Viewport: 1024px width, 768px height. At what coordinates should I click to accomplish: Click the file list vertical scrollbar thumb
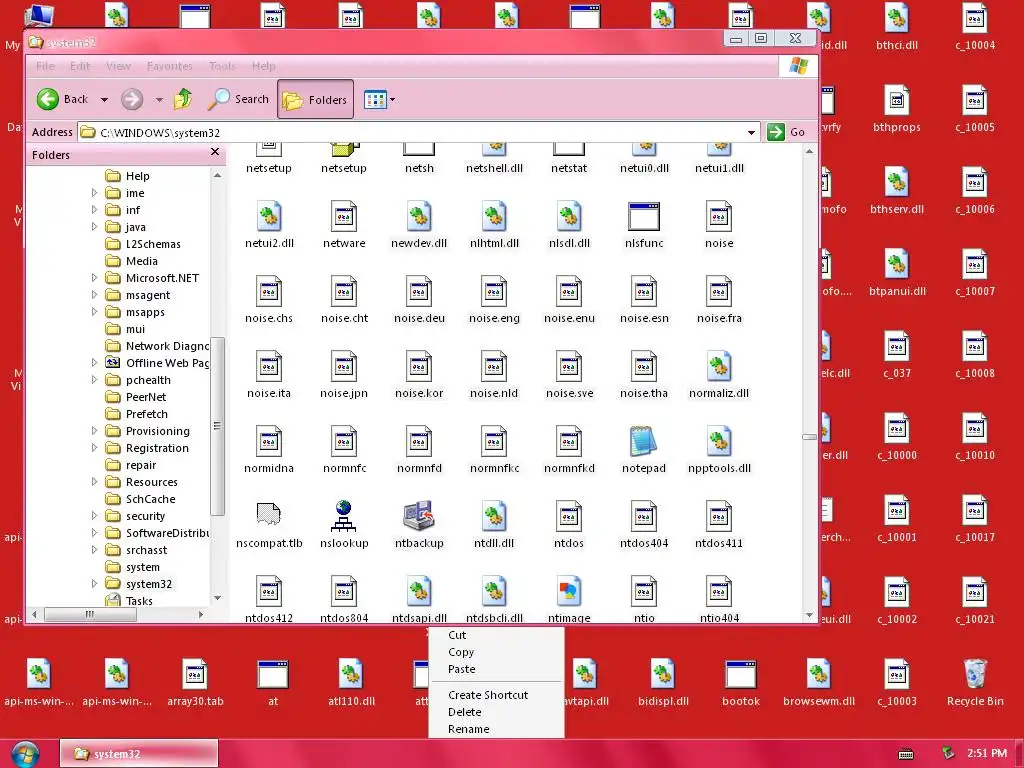[809, 437]
